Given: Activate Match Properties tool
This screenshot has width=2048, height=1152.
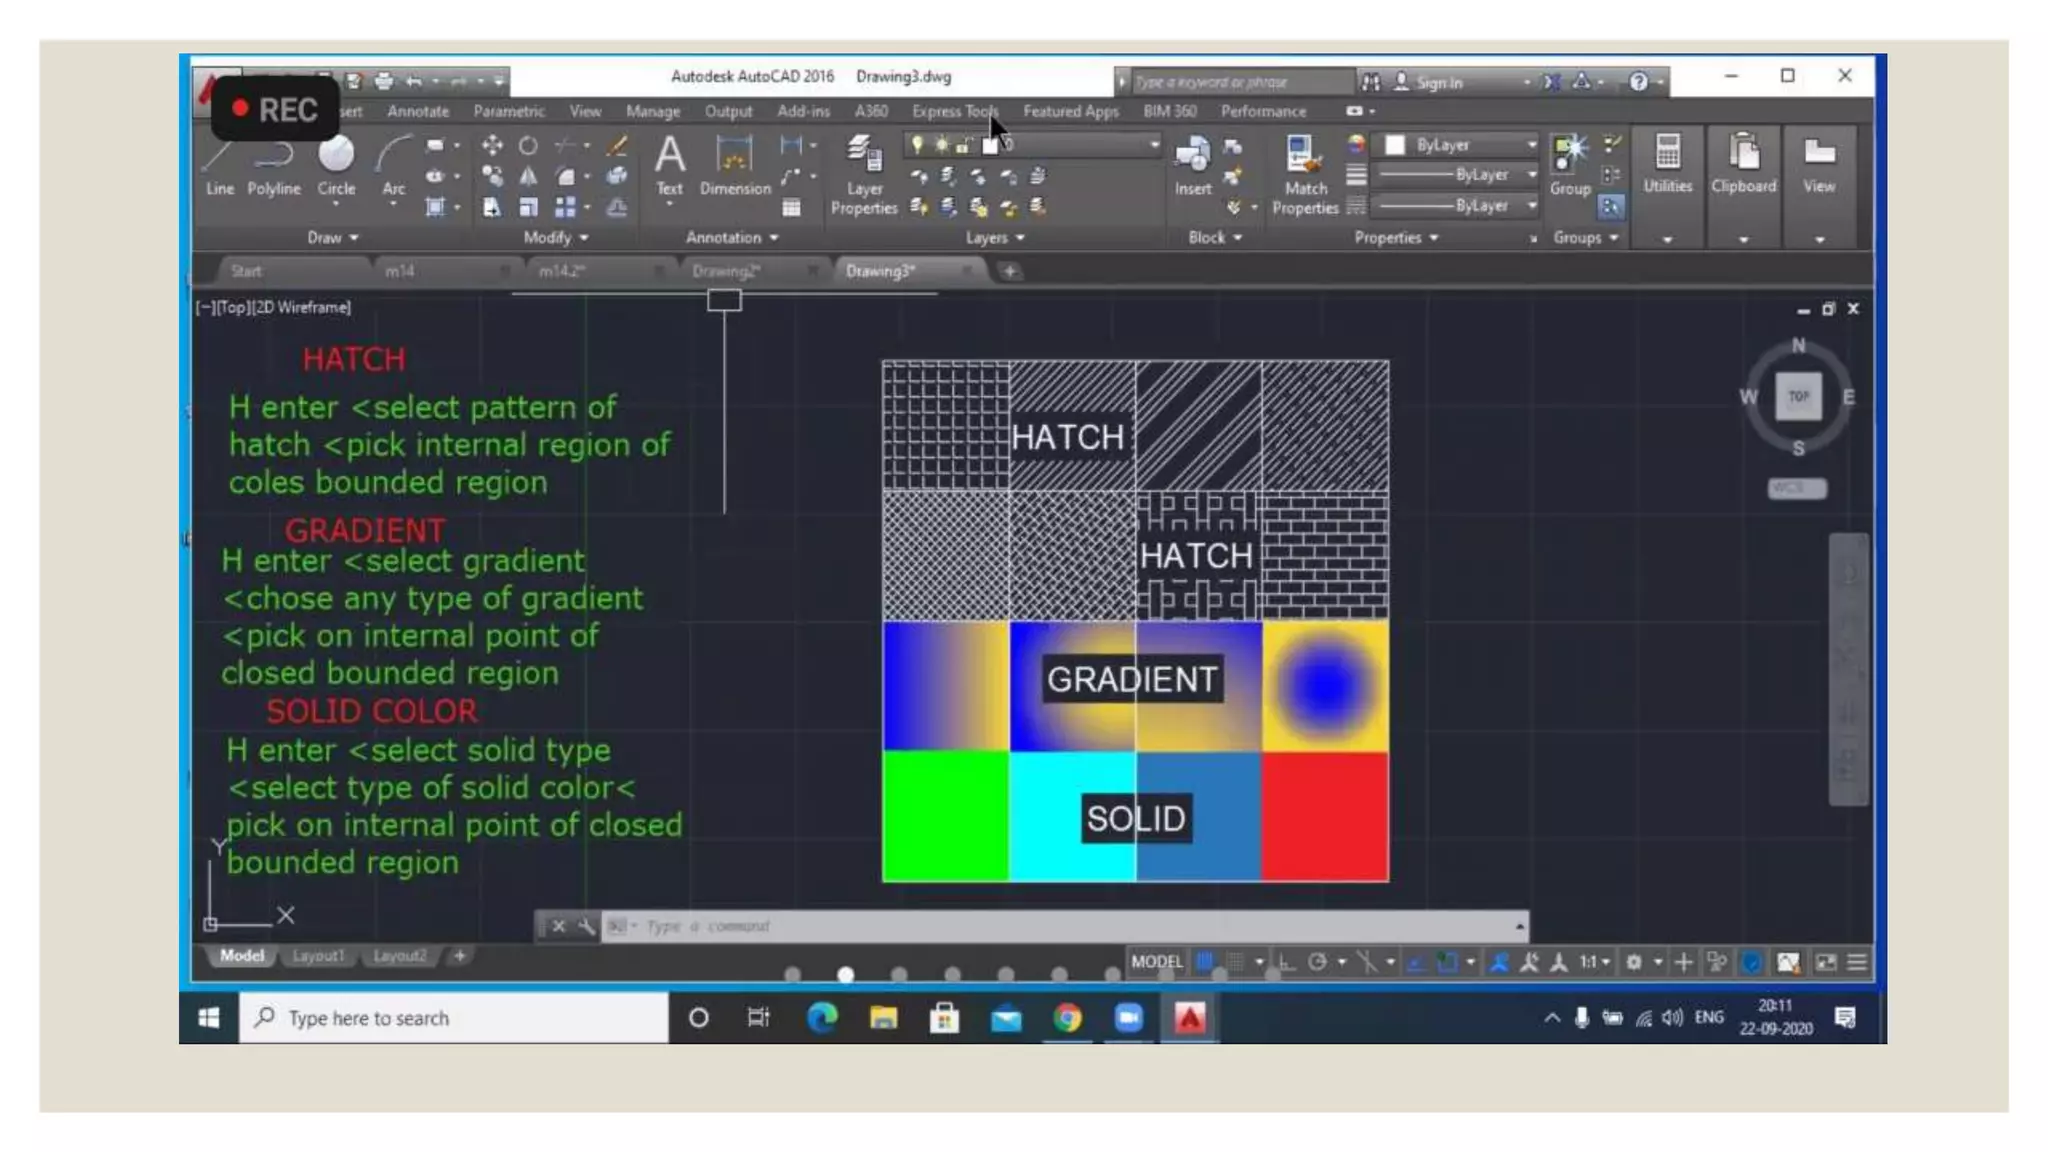Looking at the screenshot, I should (x=1304, y=175).
